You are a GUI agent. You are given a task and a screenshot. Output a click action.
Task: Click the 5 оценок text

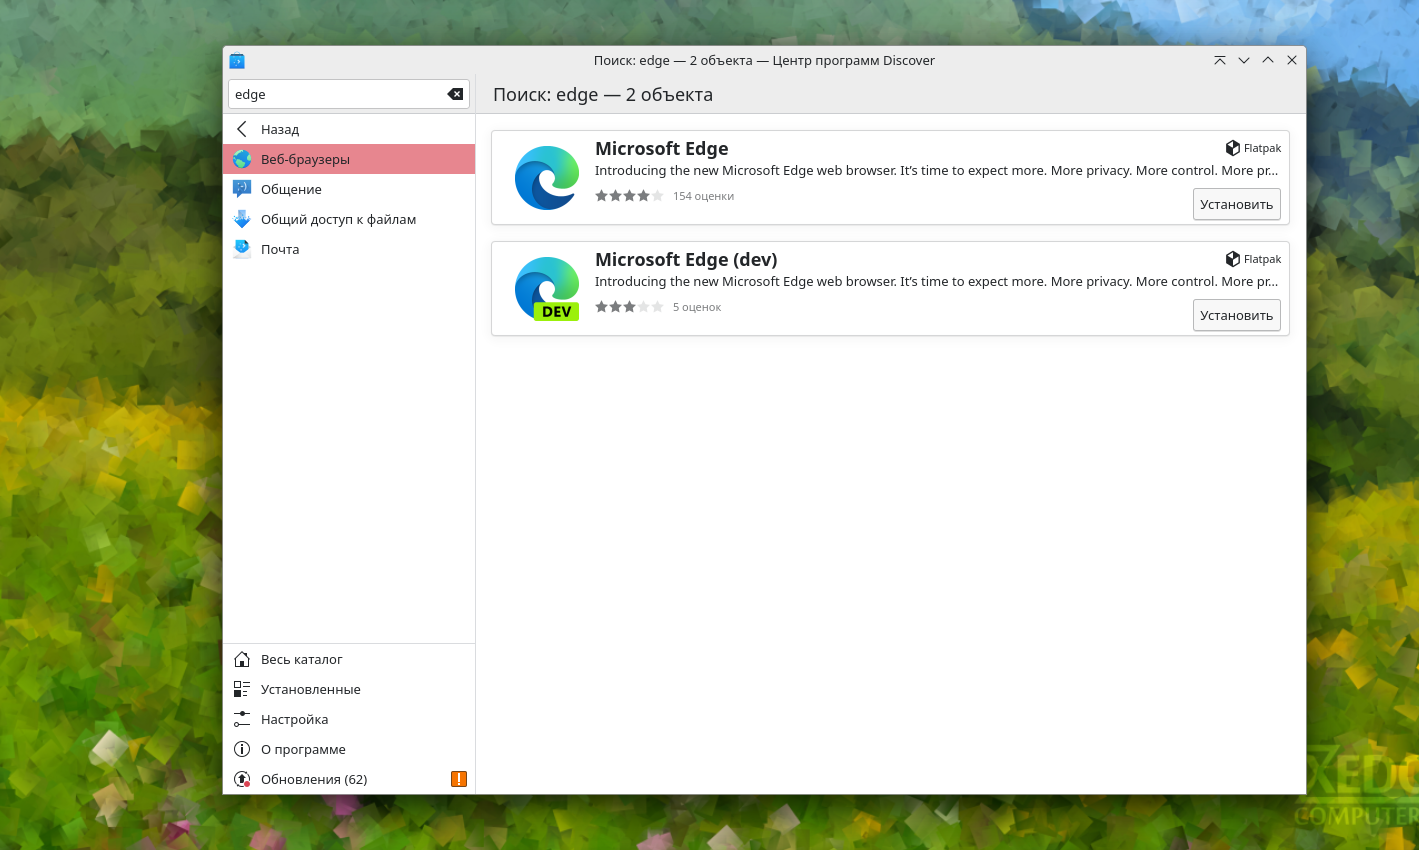coord(697,307)
